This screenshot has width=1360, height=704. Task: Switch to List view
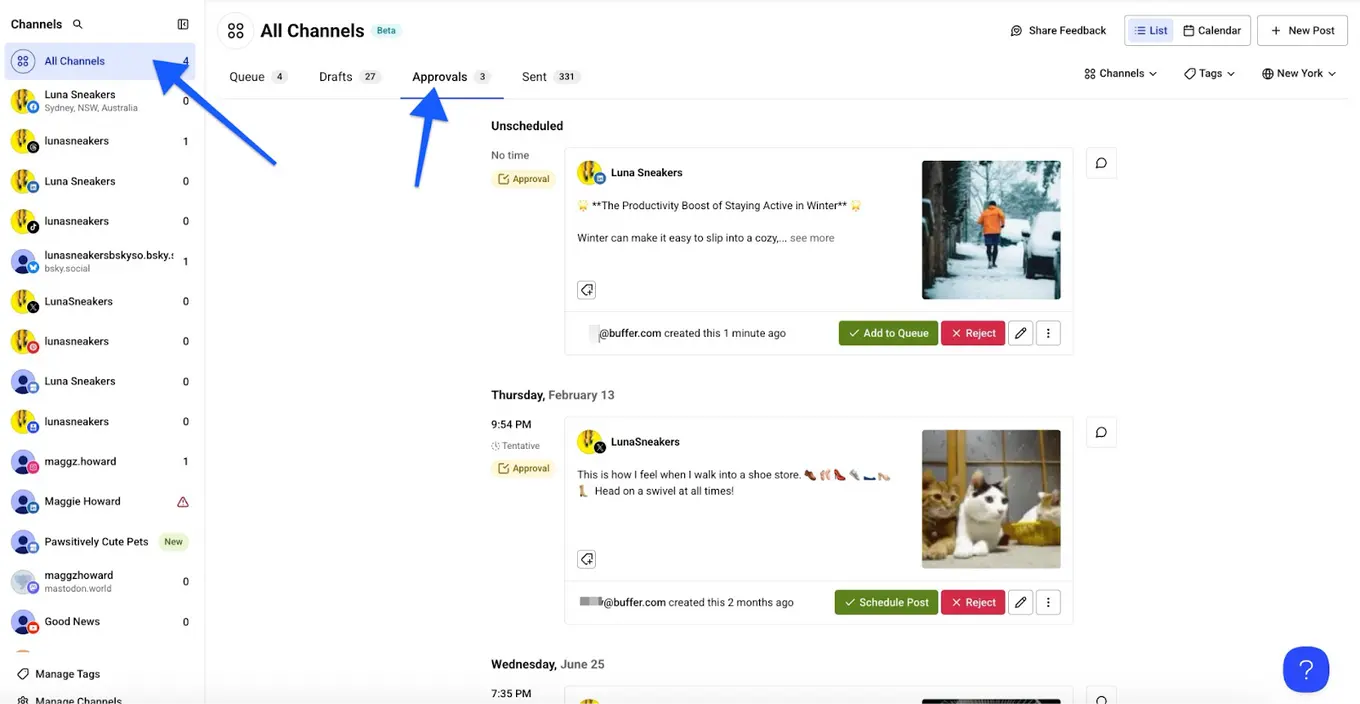[x=1150, y=30]
